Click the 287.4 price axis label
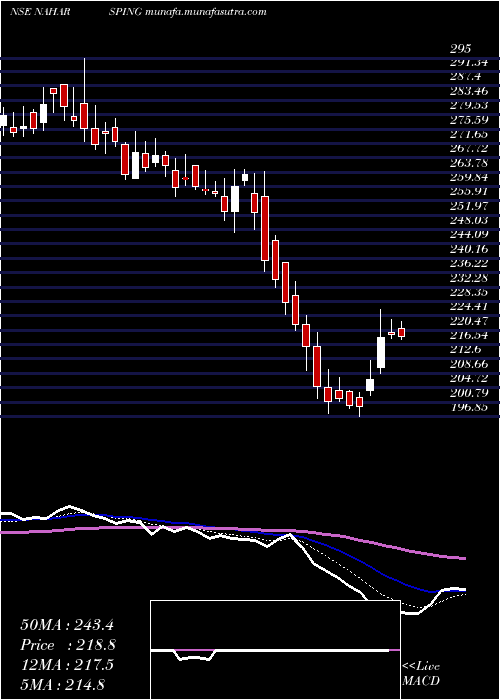500x700 pixels. [x=465, y=76]
